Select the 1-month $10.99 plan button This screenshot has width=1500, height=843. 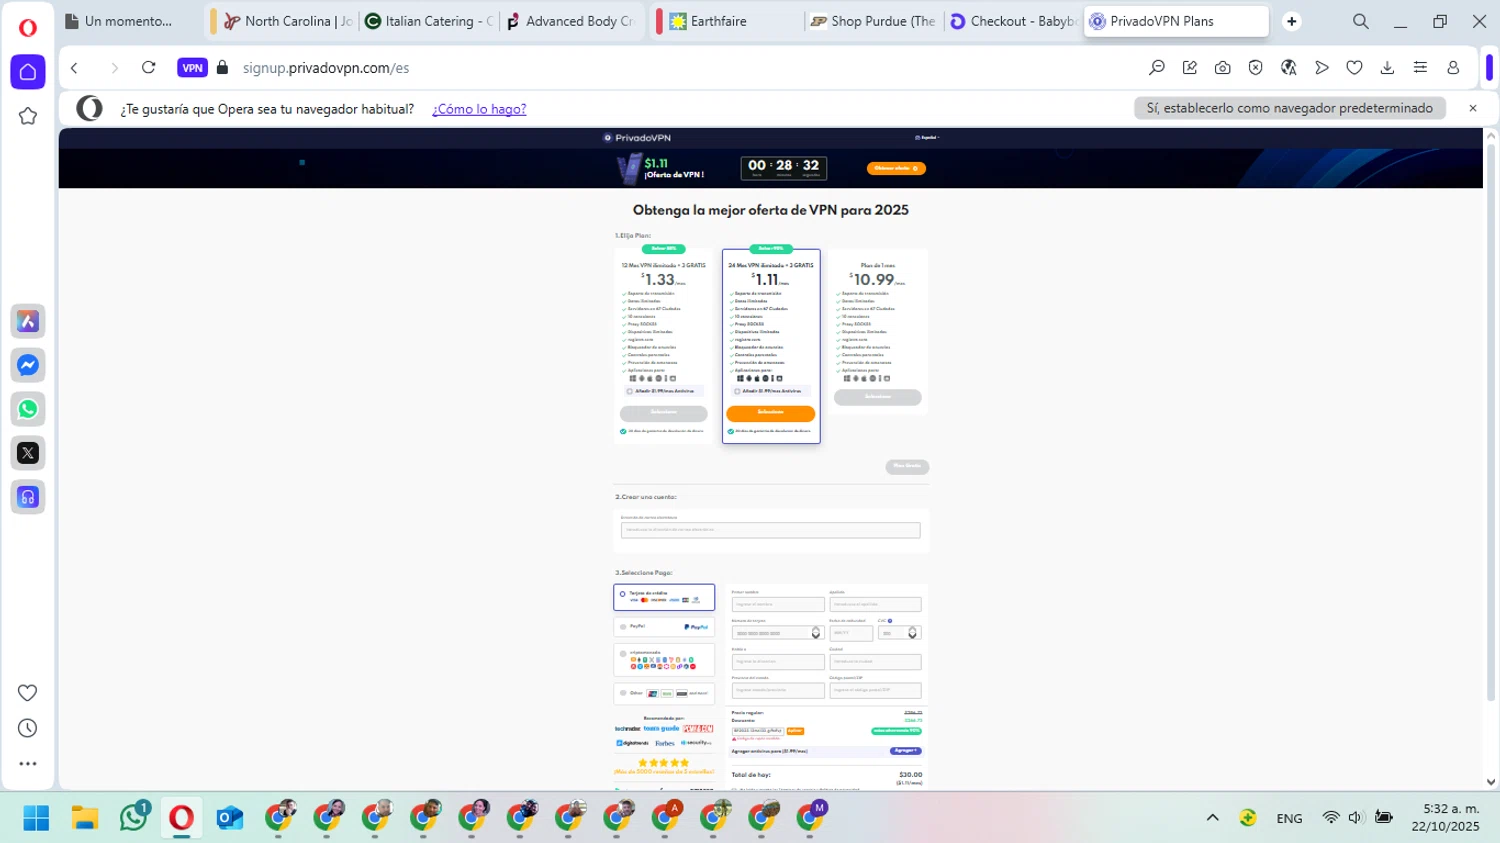click(878, 397)
